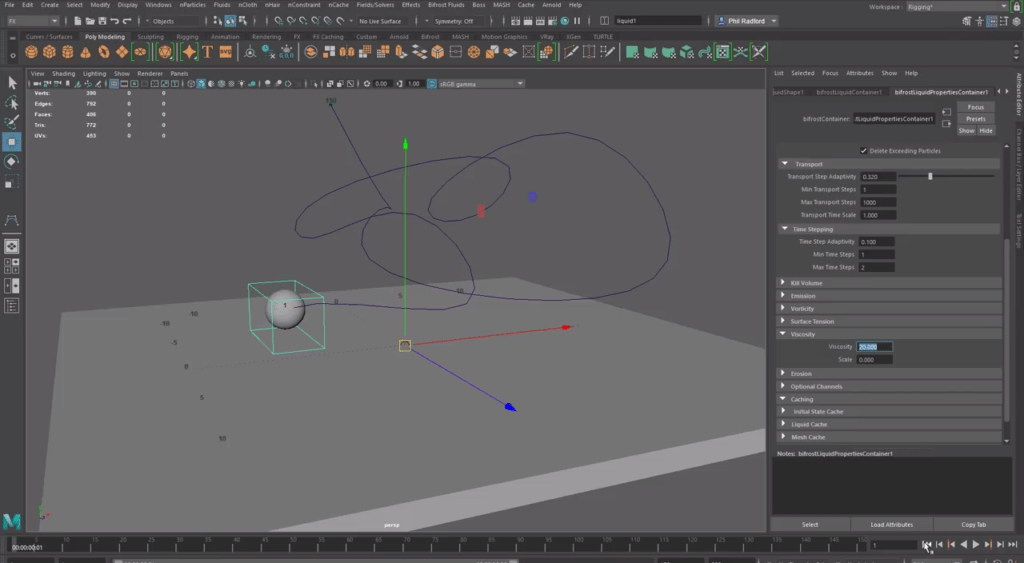Click the Load Attributes button

891,524
